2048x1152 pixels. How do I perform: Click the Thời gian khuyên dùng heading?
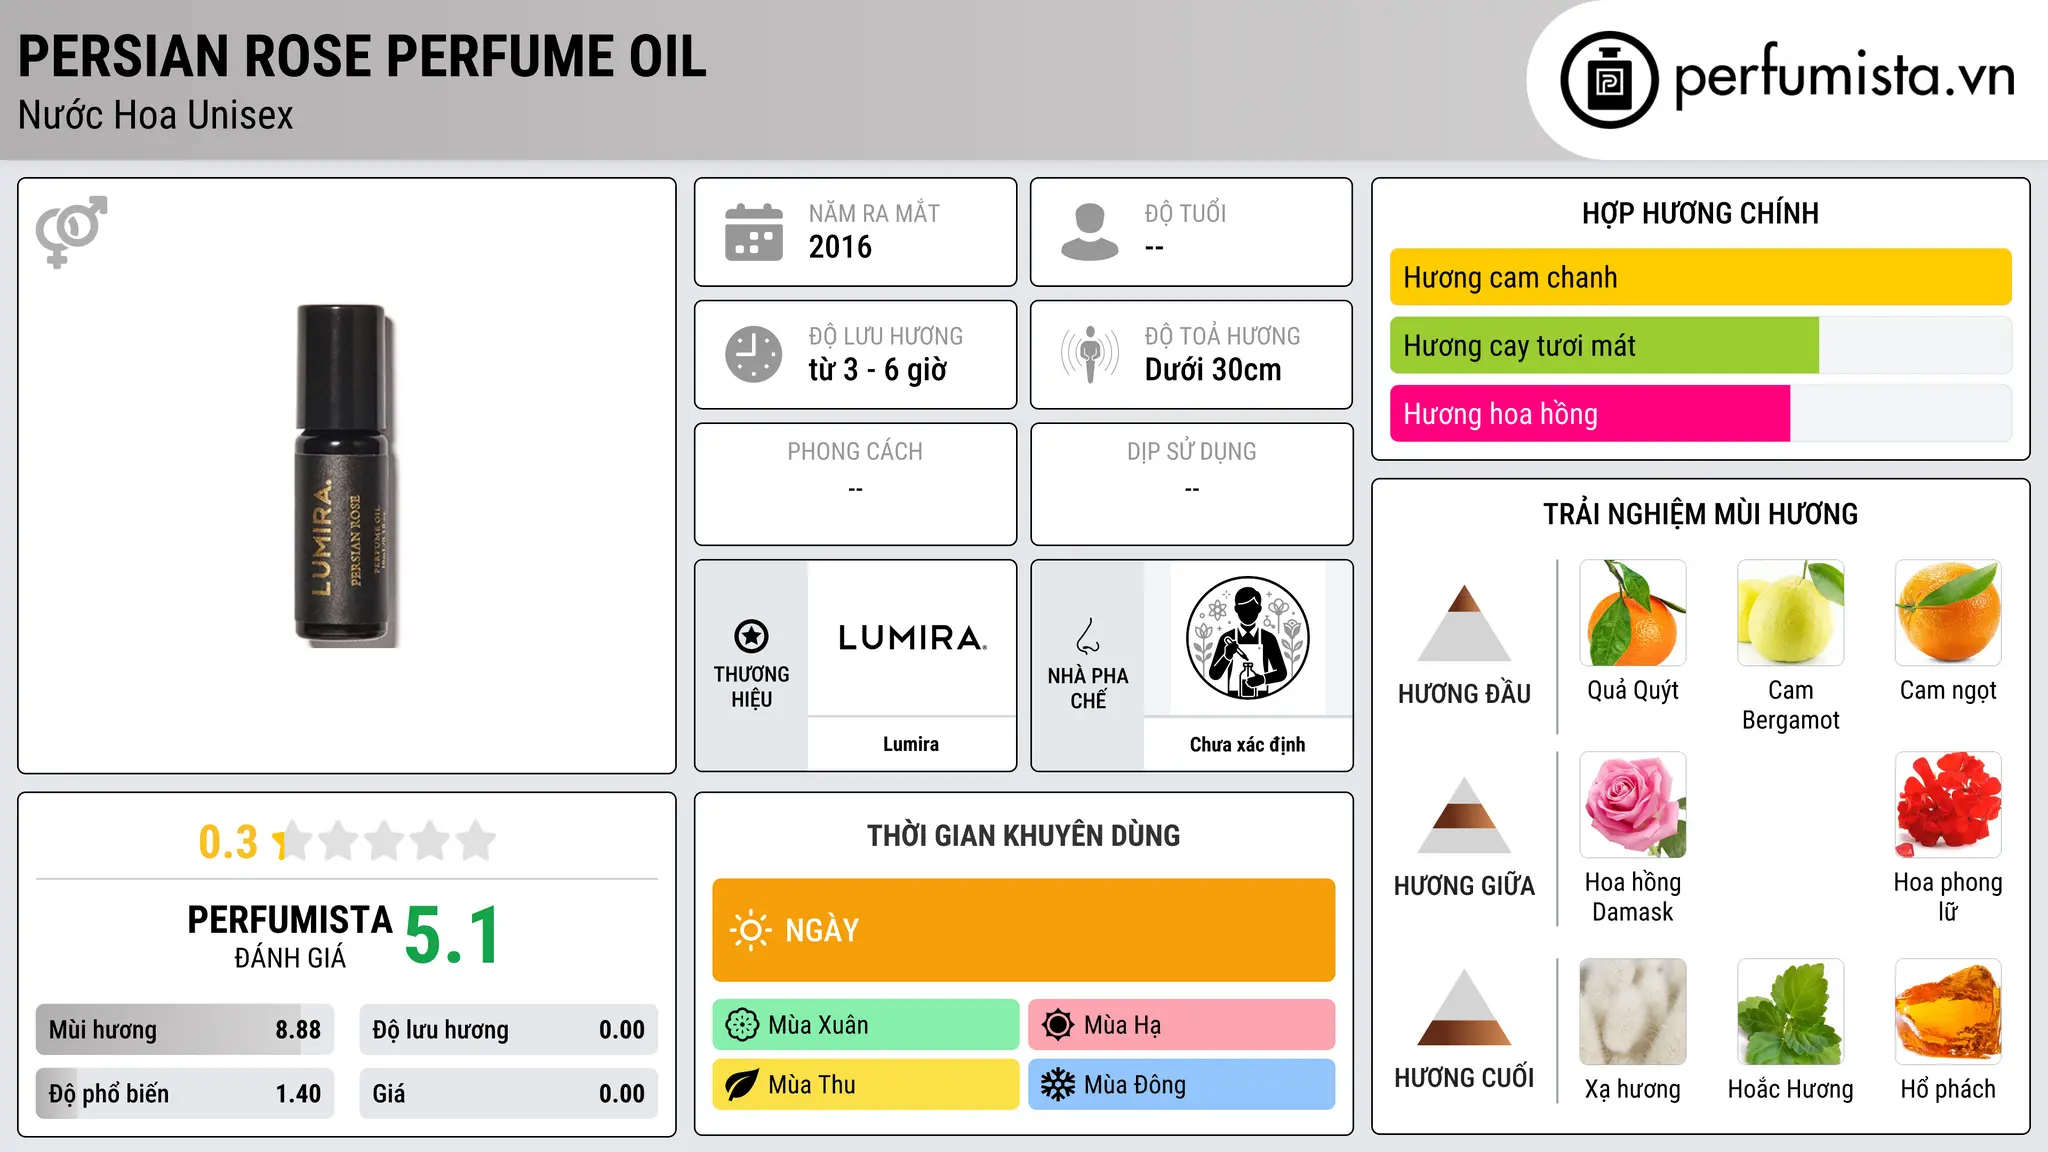click(x=1023, y=835)
